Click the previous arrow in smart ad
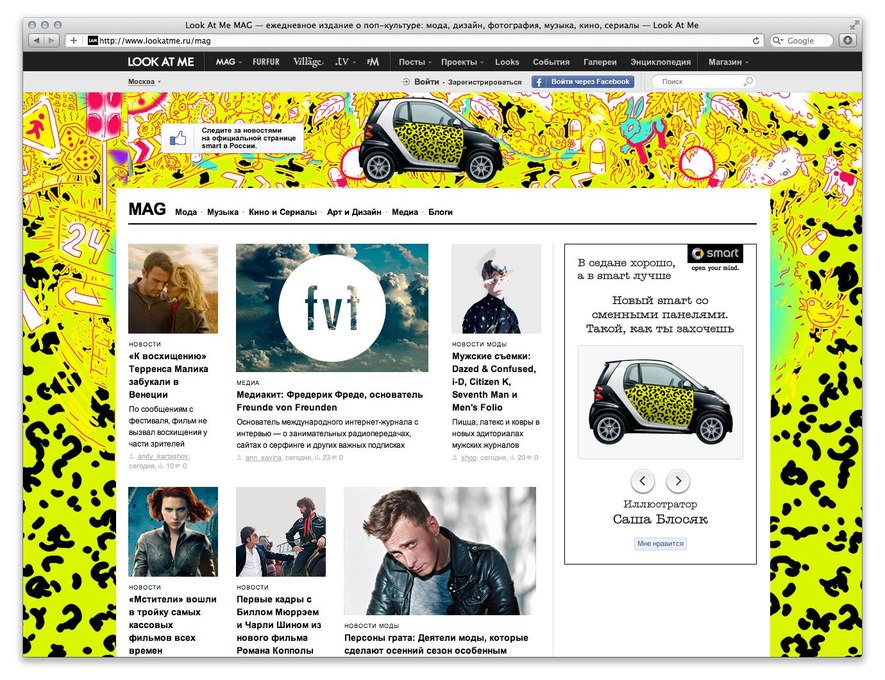This screenshot has height=680, width=885. [643, 480]
